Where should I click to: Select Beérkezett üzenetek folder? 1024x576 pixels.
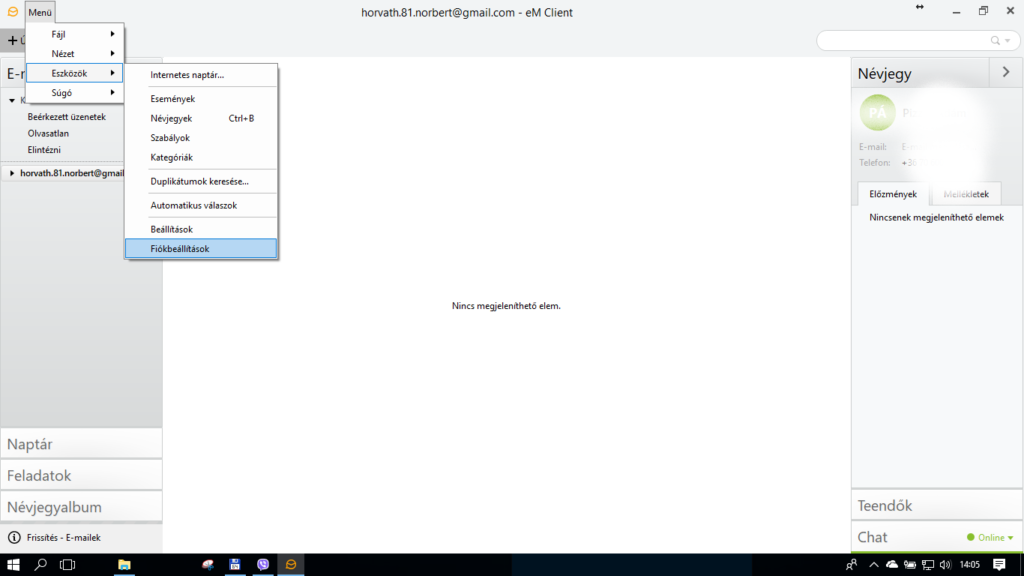(67, 117)
